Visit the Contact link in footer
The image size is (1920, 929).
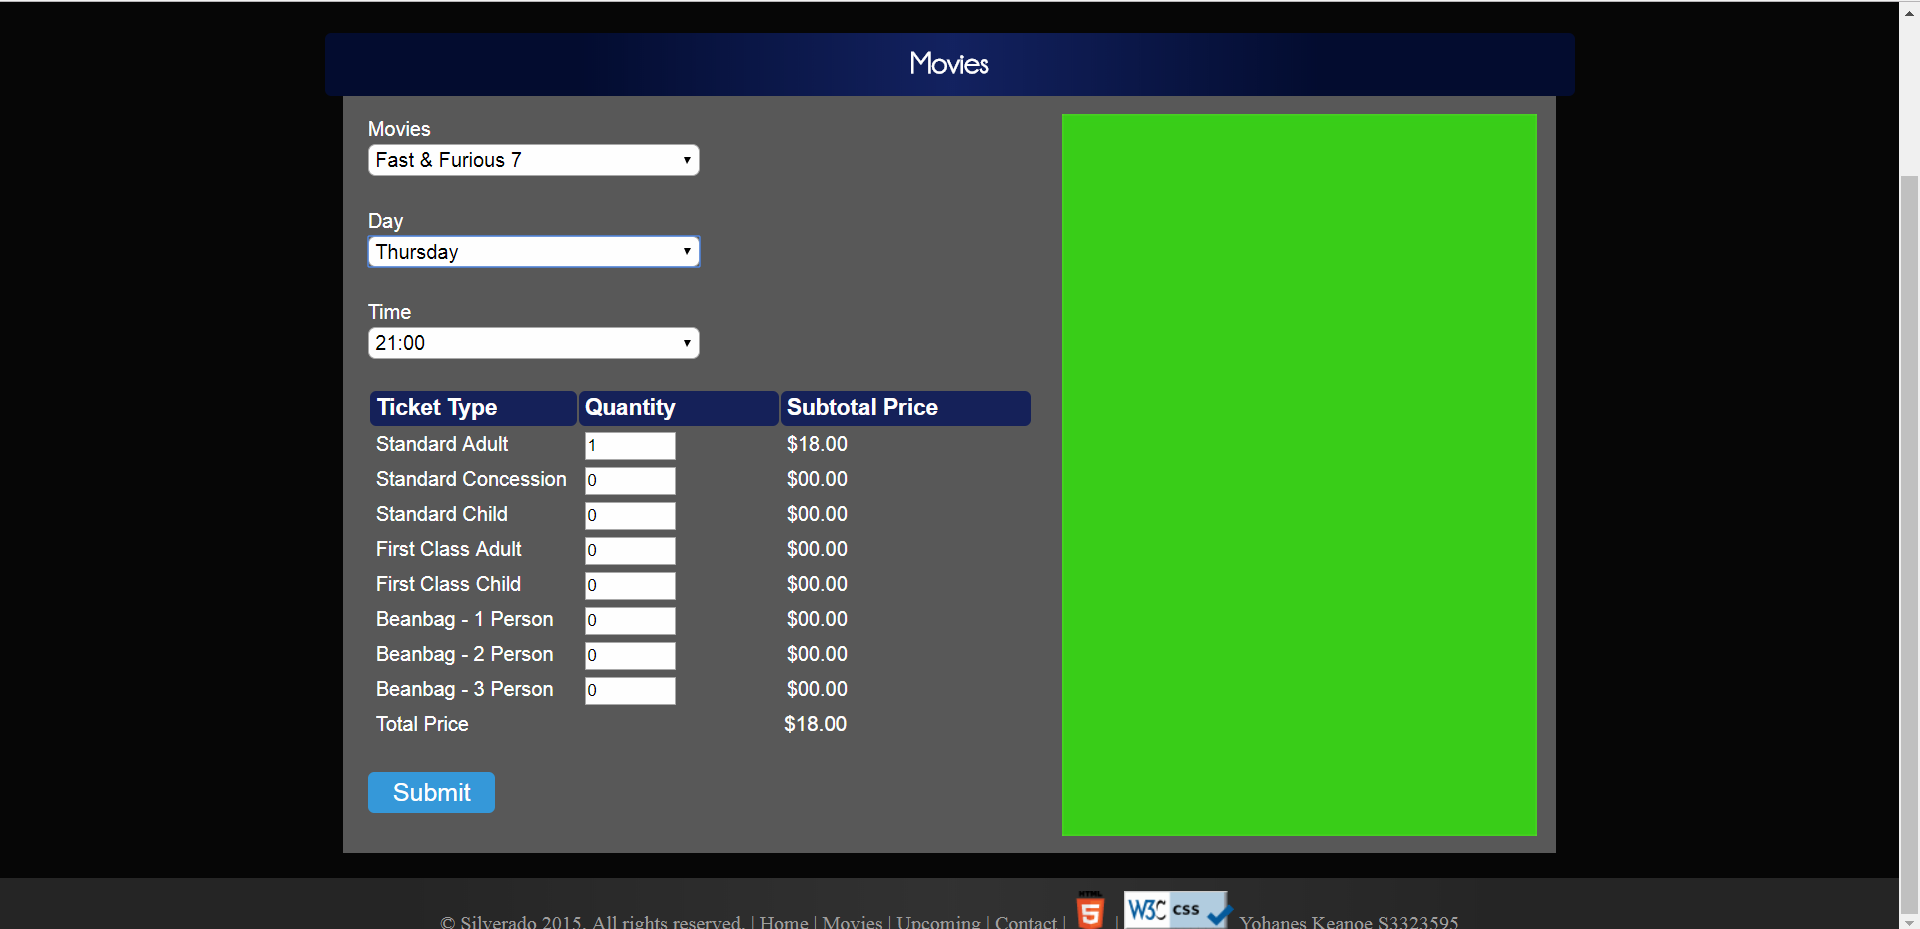[1025, 921]
